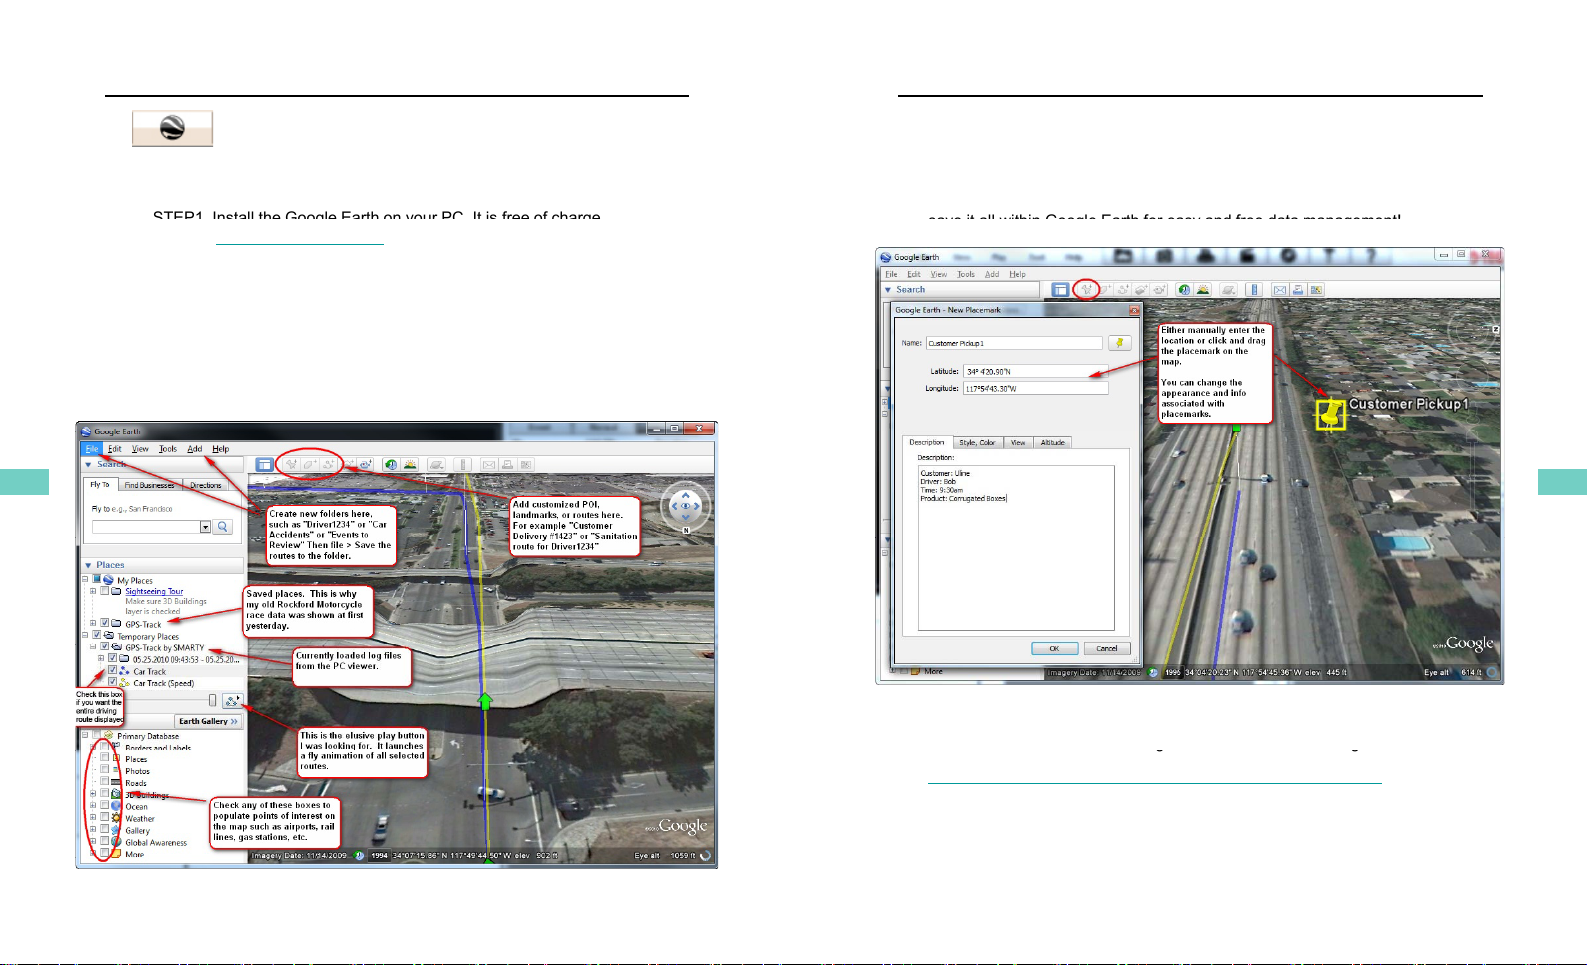Select the ruler tool in Places-panel Google Earth window
This screenshot has height=965, width=1588.
(462, 464)
